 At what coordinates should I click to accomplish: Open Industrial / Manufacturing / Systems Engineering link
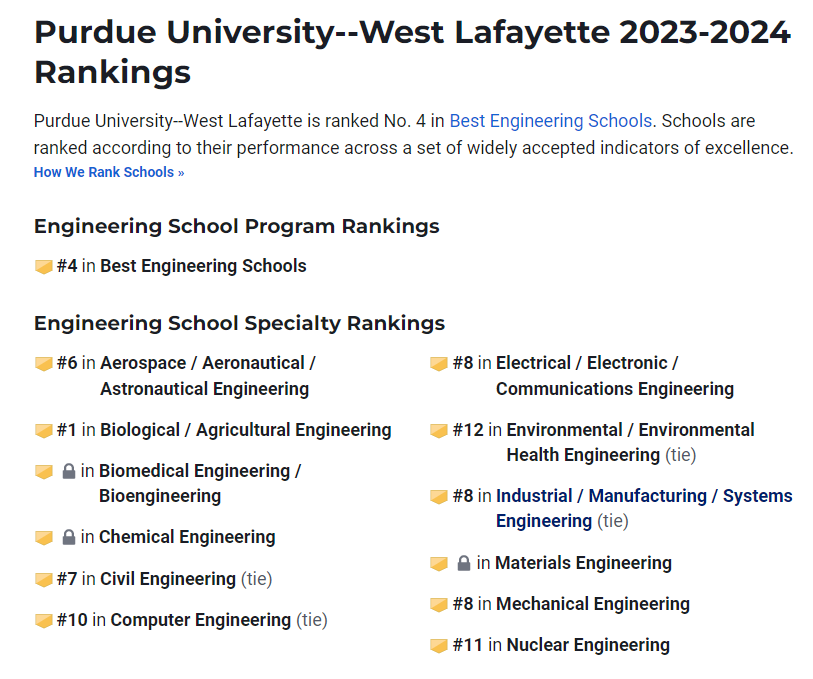click(644, 508)
